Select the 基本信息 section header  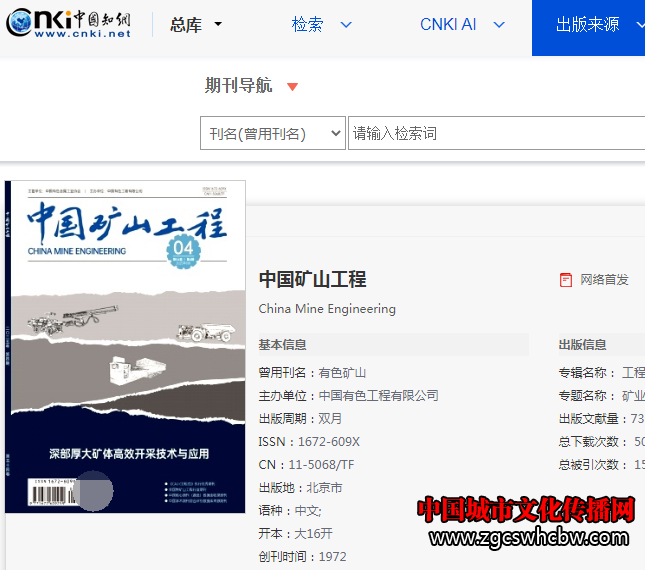tap(283, 345)
